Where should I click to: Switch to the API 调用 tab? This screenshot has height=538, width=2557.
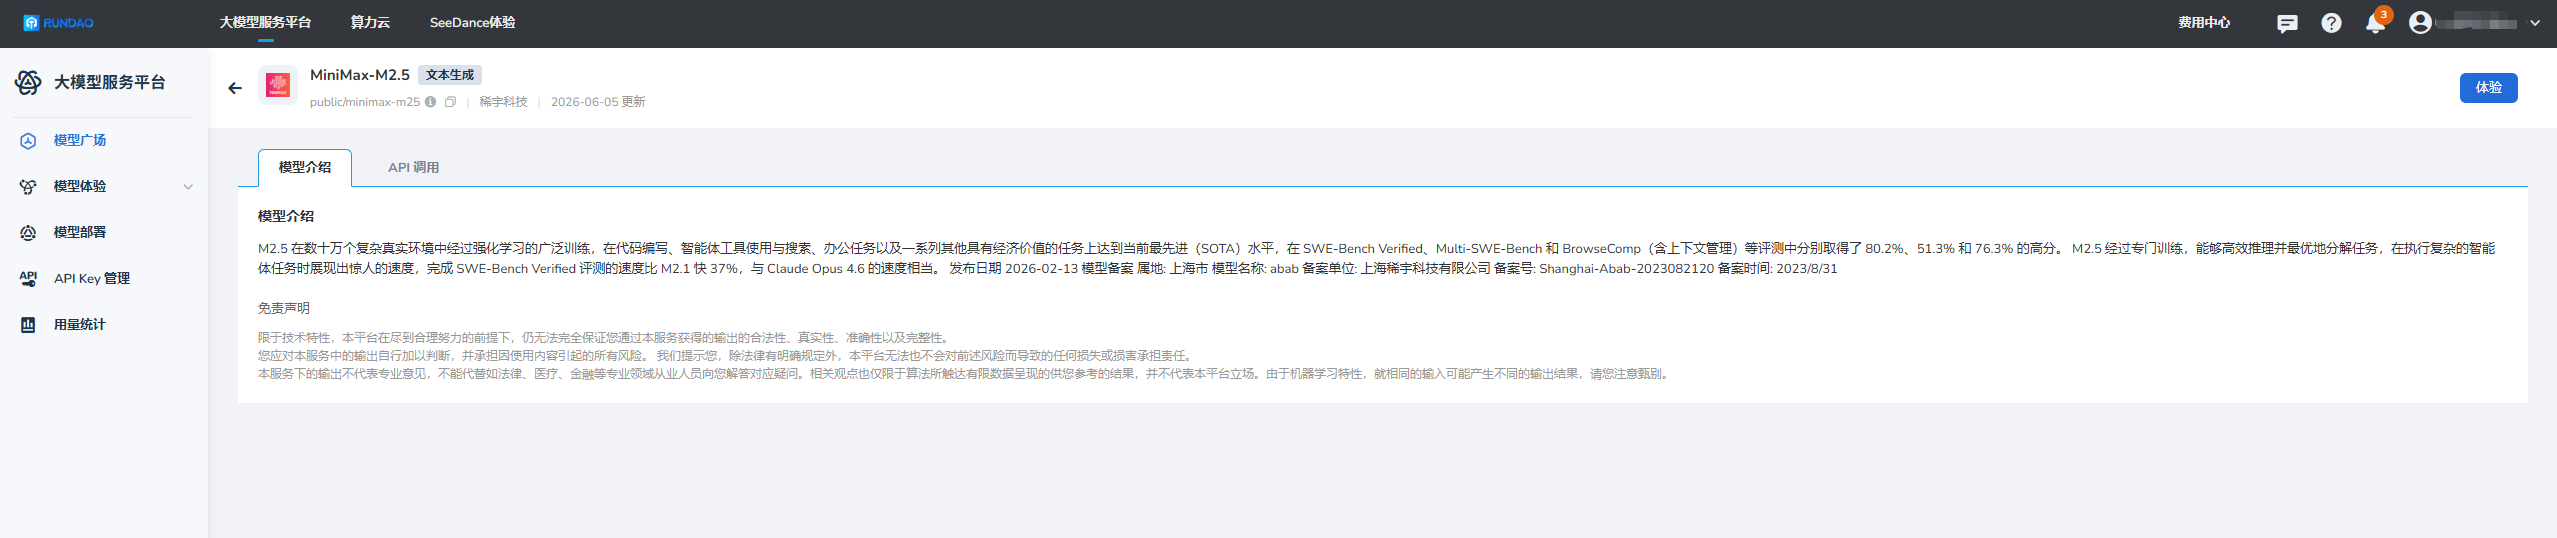click(414, 167)
